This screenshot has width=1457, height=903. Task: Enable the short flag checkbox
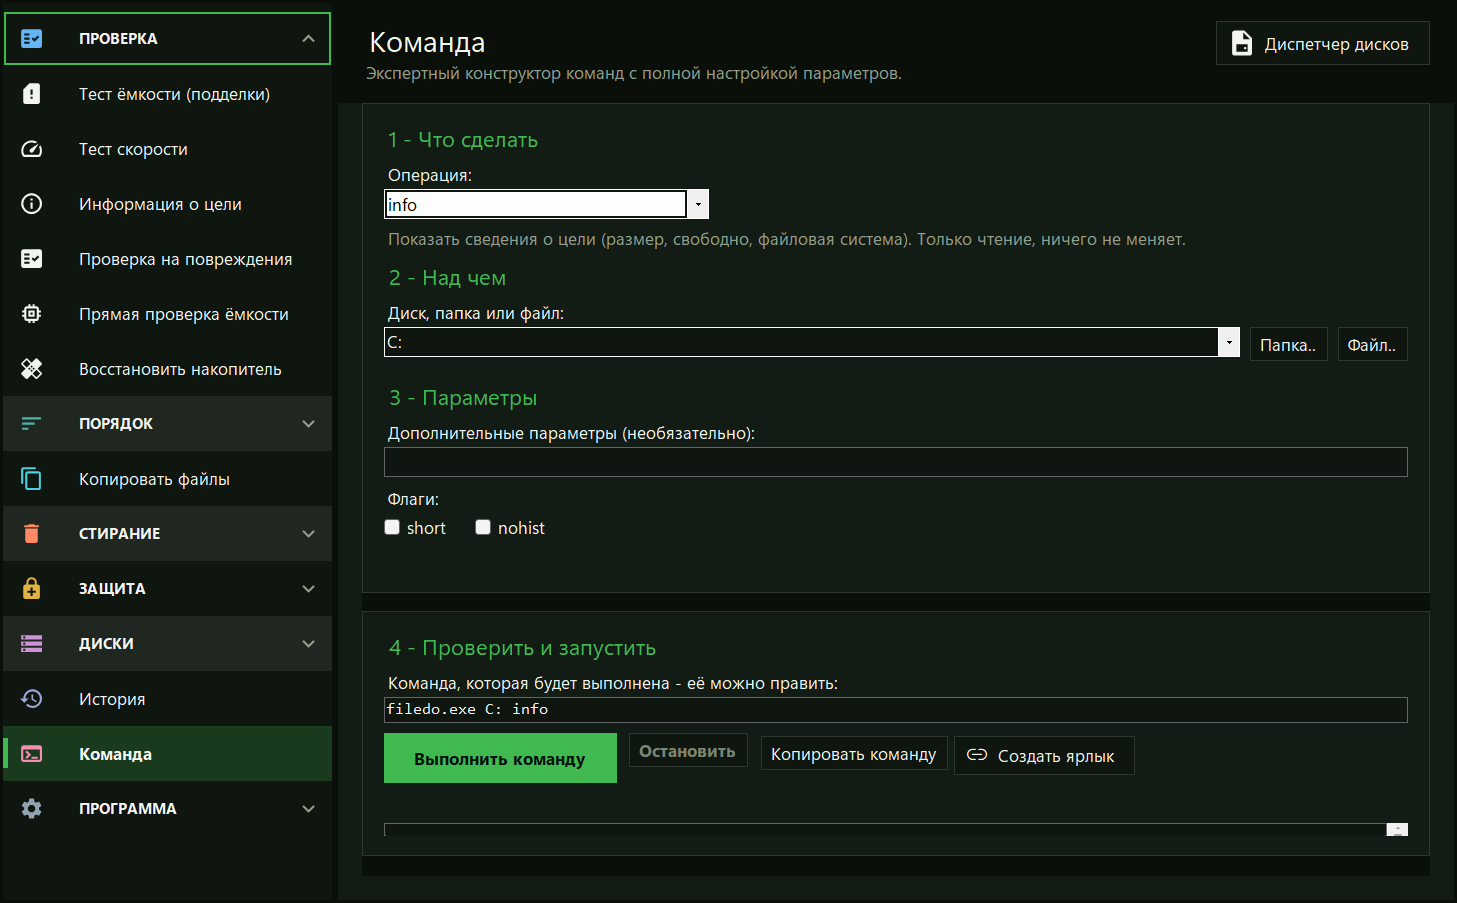tap(392, 527)
